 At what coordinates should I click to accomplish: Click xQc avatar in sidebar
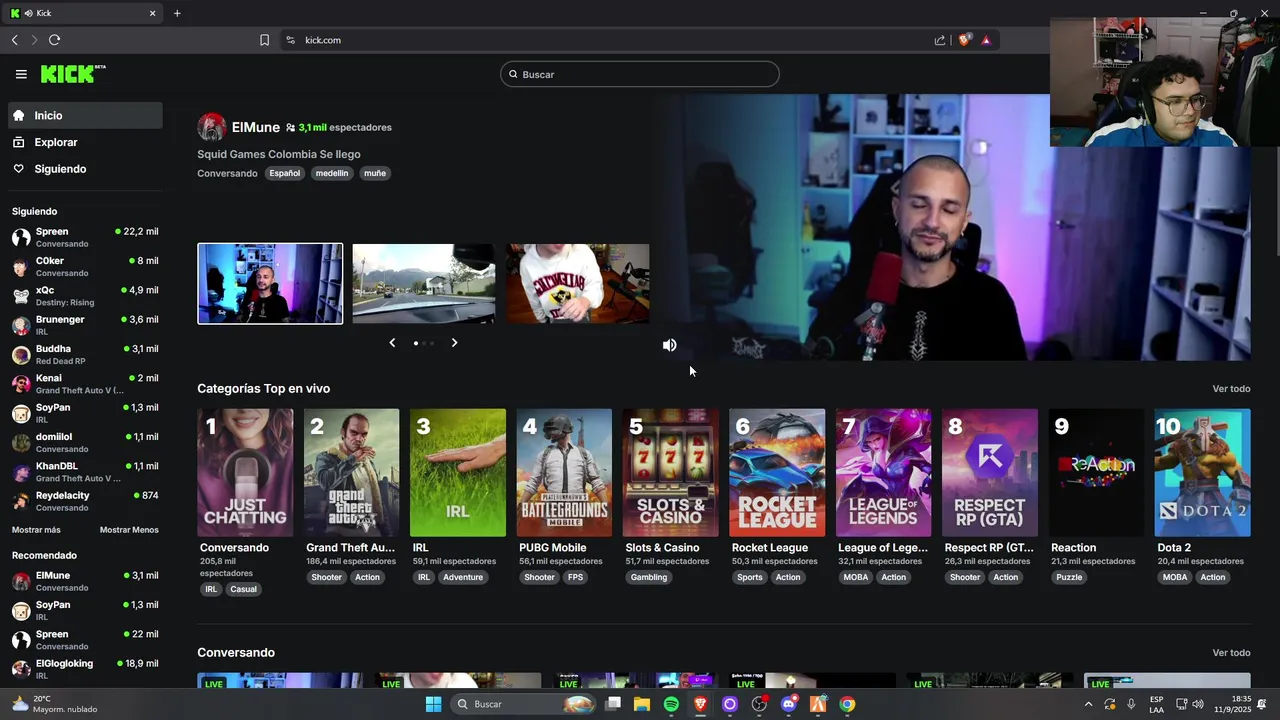21,296
